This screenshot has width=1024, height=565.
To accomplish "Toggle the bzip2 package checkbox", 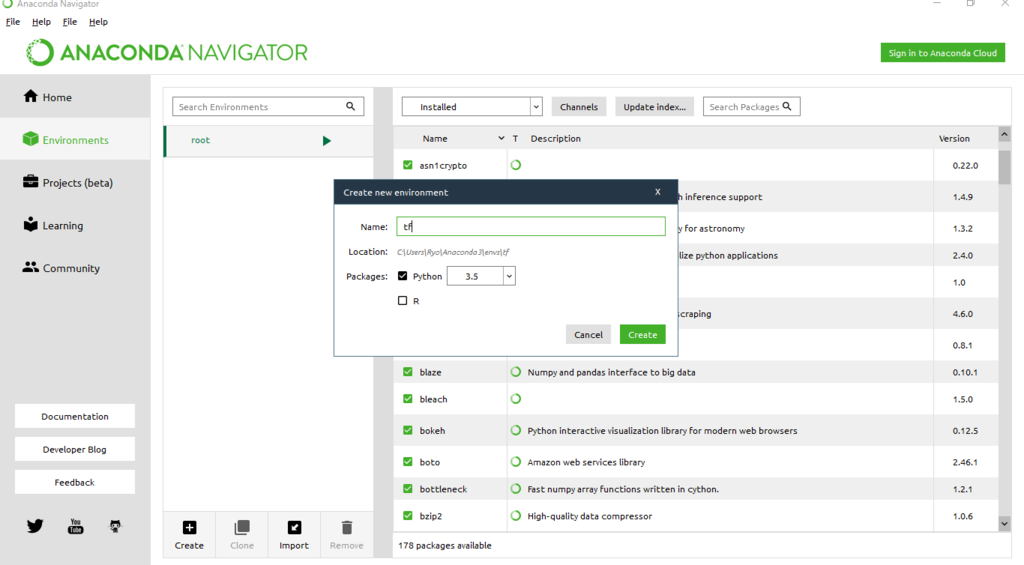I will click(x=408, y=515).
